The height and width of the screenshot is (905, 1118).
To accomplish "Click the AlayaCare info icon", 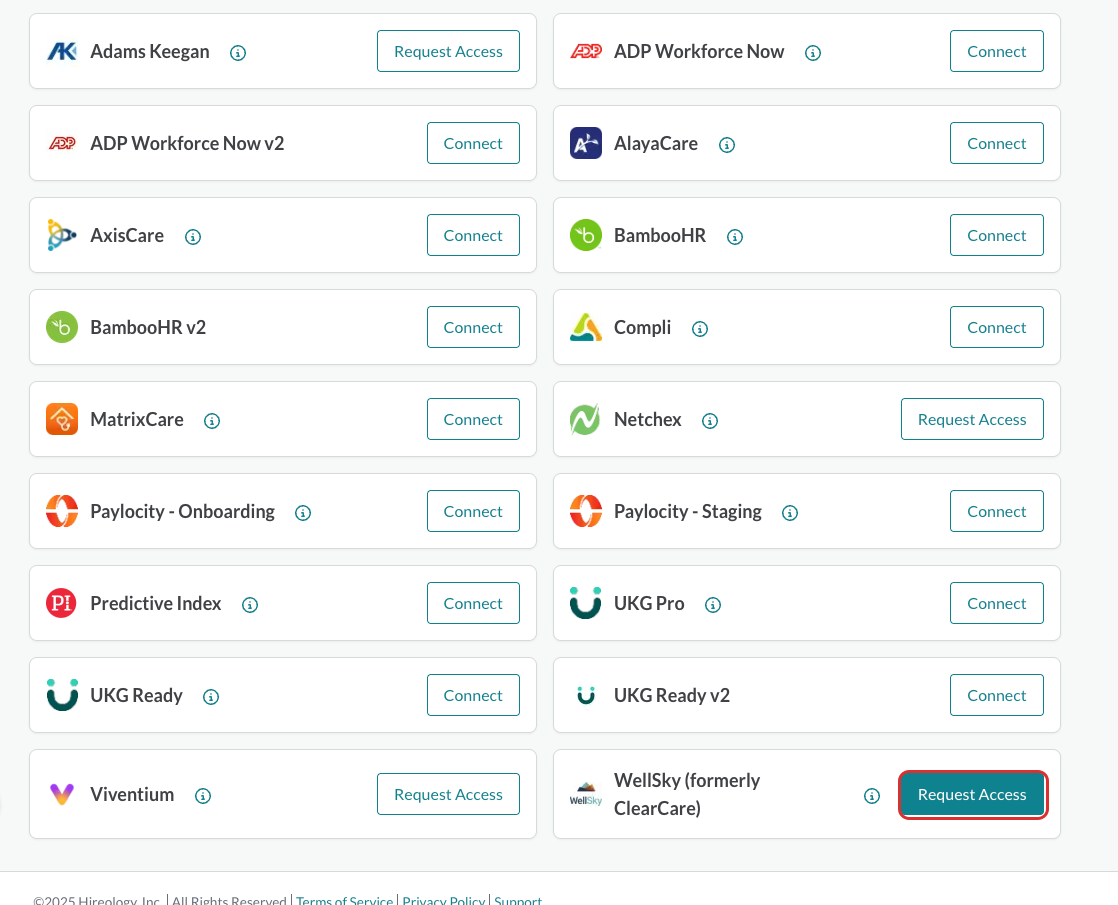I will pos(727,145).
